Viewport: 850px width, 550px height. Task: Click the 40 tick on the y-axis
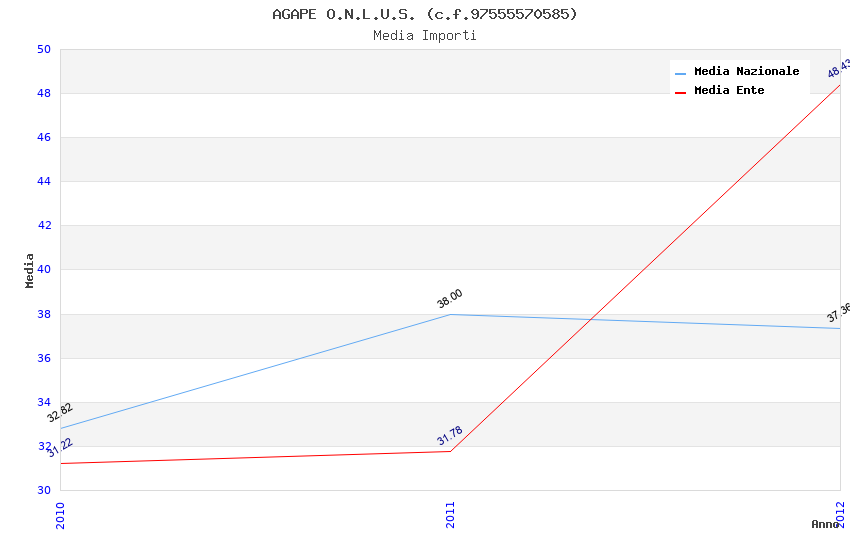point(43,270)
